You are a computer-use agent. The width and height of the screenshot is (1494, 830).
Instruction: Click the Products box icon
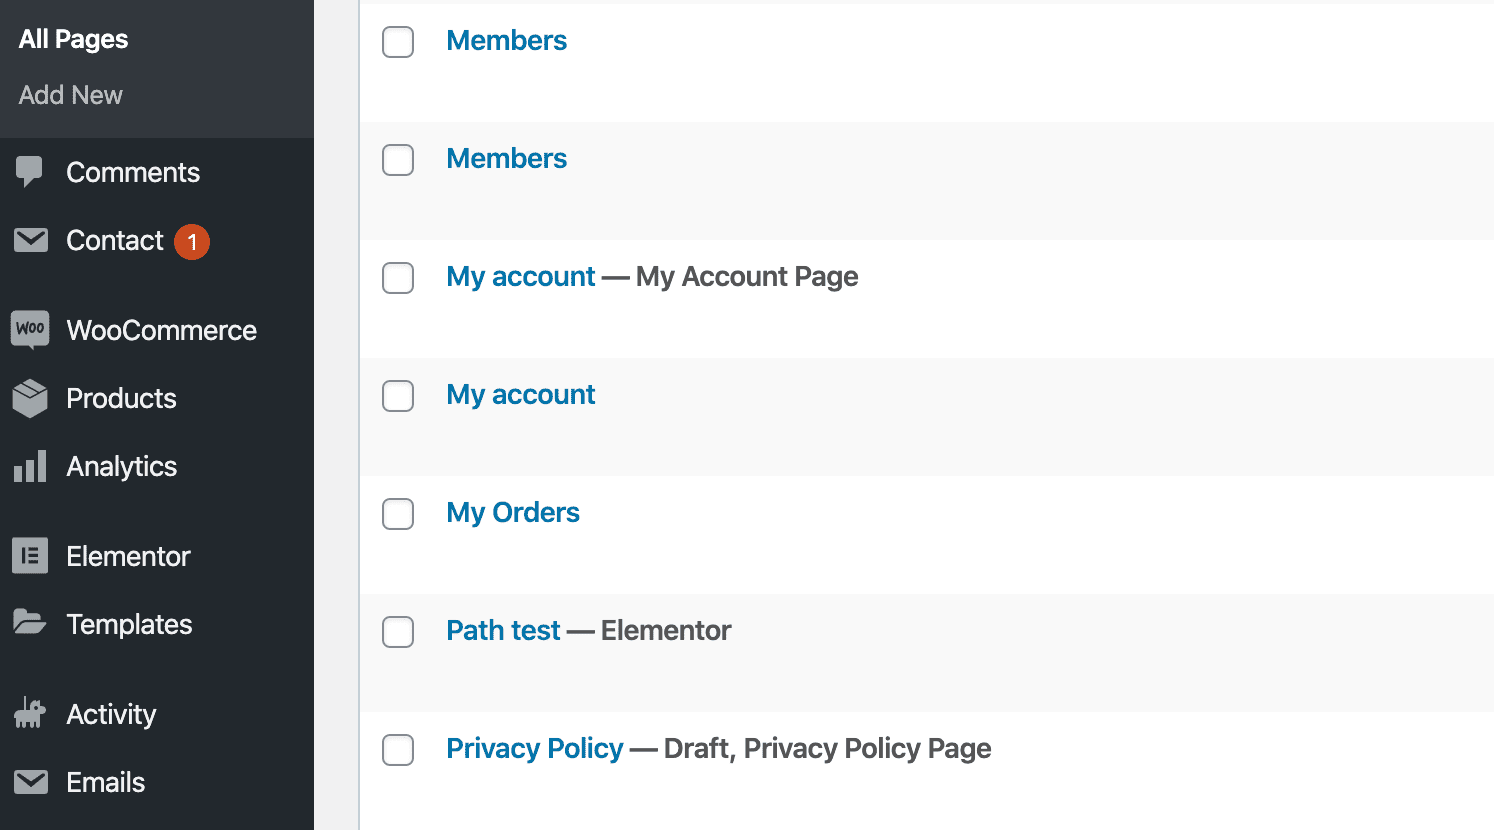pos(30,398)
